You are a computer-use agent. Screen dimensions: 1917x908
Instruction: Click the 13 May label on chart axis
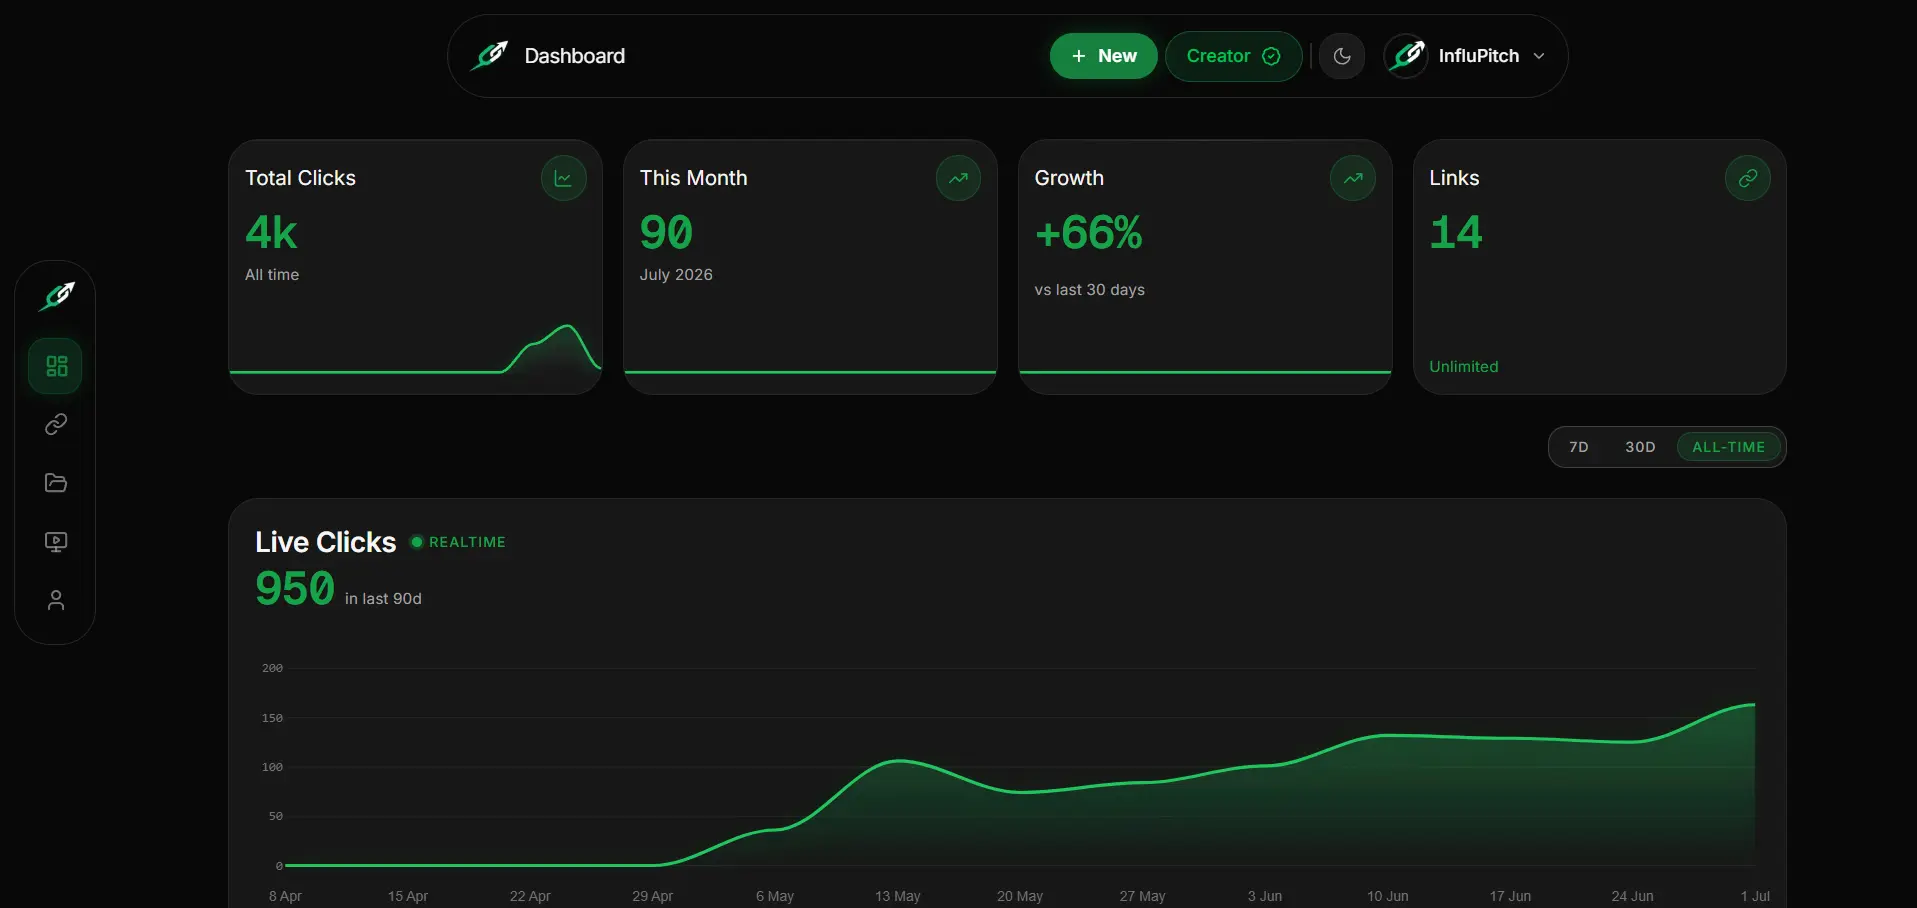[x=897, y=896]
